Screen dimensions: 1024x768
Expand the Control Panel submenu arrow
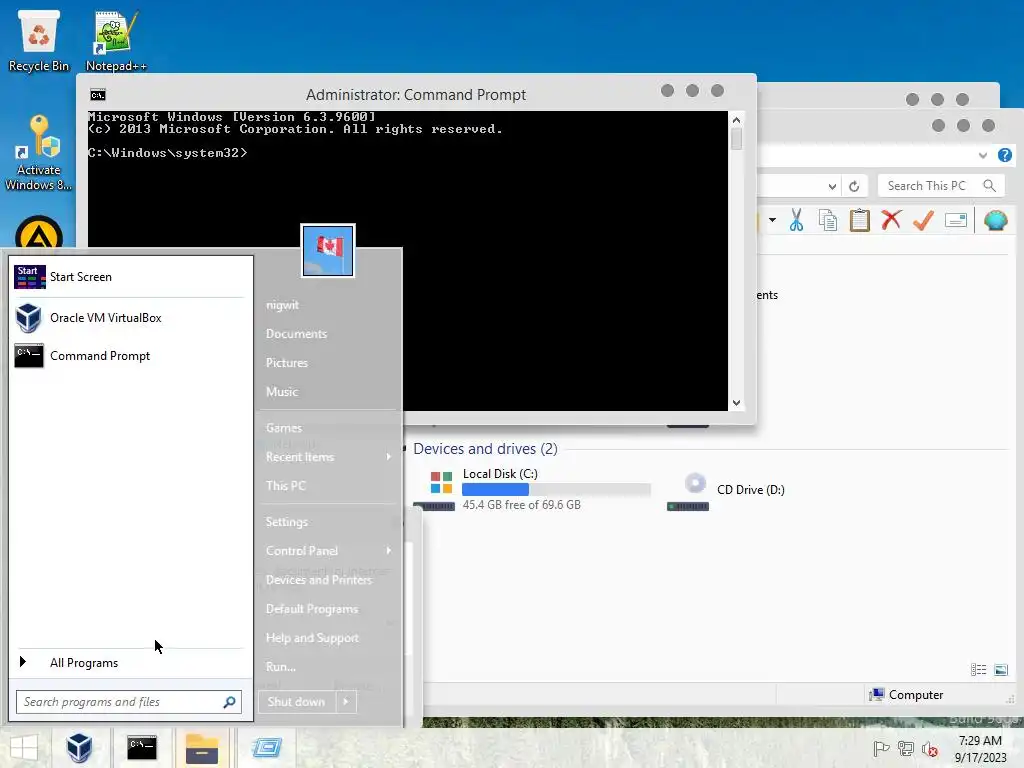389,551
